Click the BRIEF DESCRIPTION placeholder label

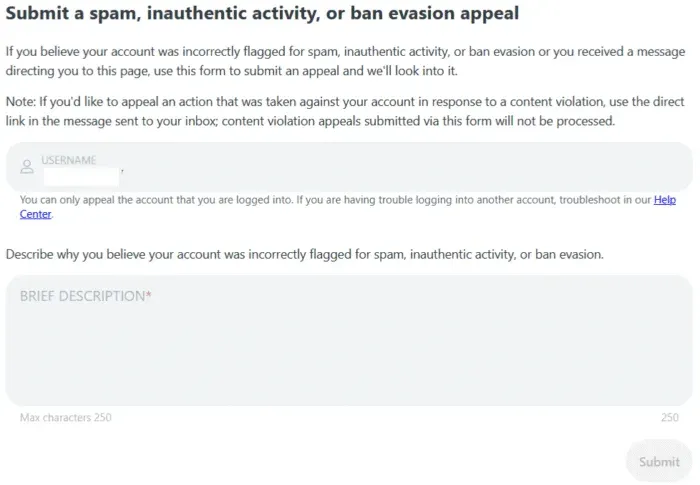(82, 297)
